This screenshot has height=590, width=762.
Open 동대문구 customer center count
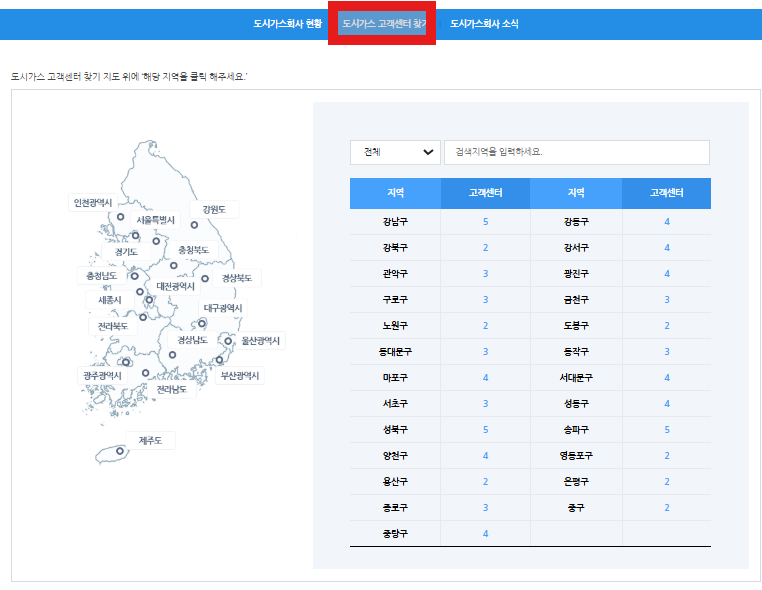coord(485,352)
